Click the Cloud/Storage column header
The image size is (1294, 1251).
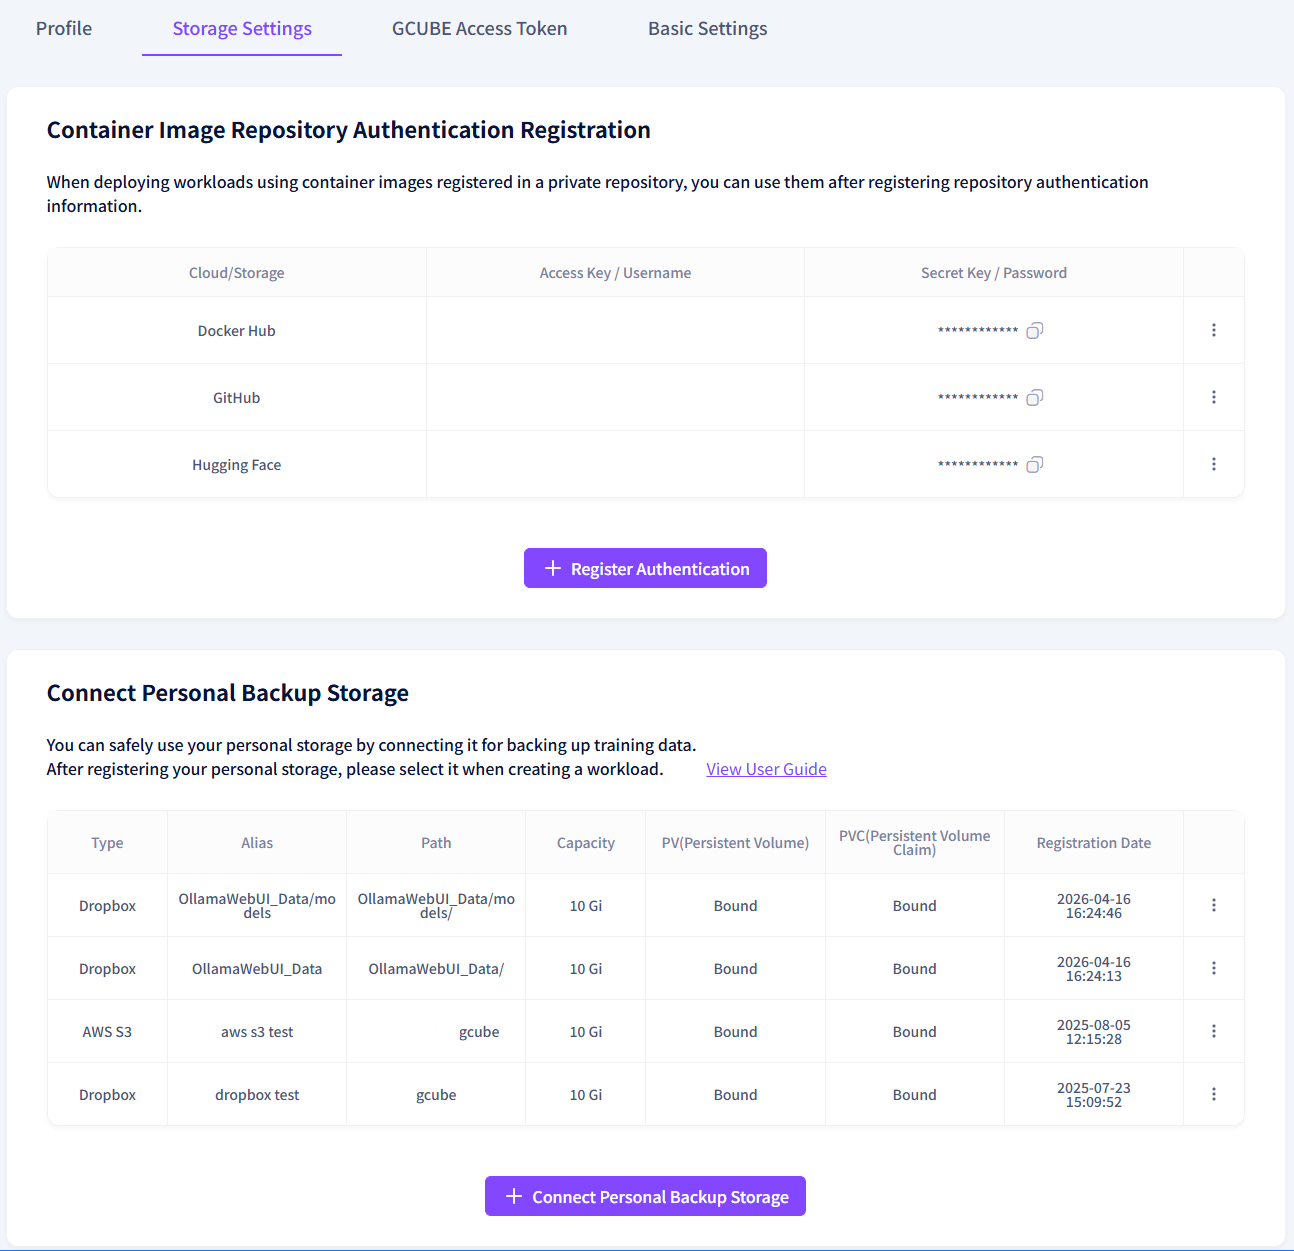pos(237,273)
